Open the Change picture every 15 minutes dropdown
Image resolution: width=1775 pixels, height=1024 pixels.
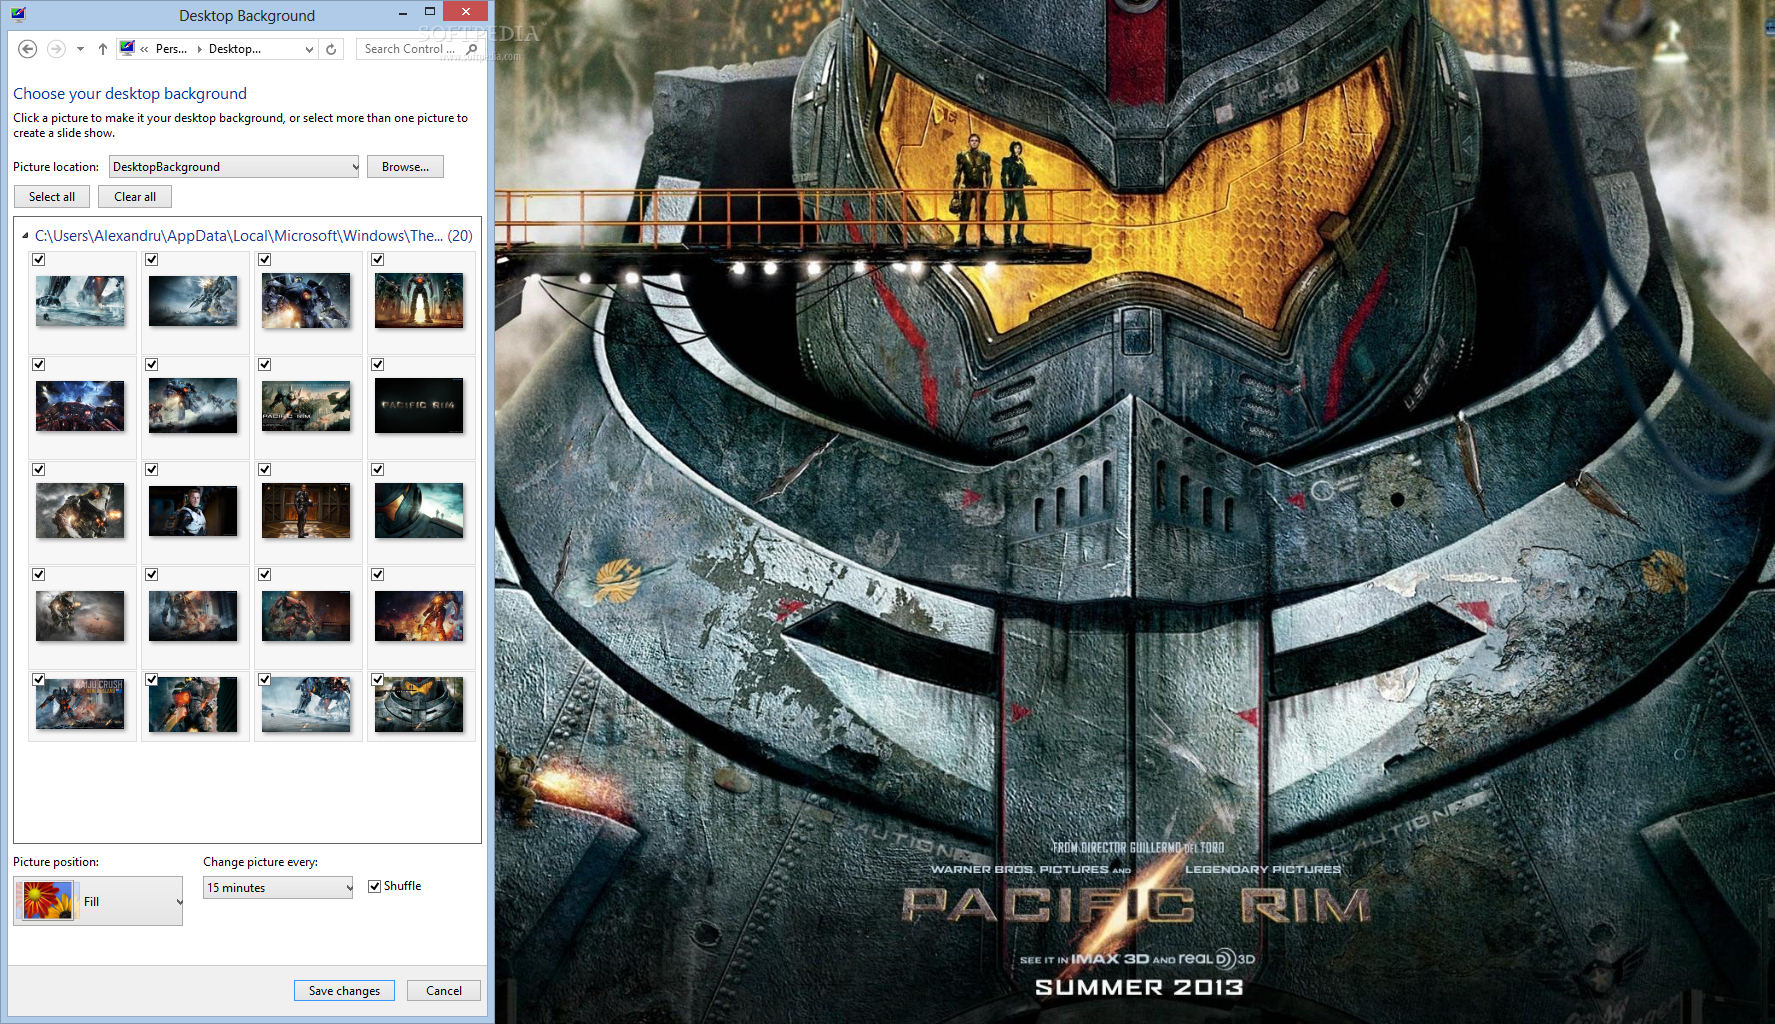click(278, 888)
